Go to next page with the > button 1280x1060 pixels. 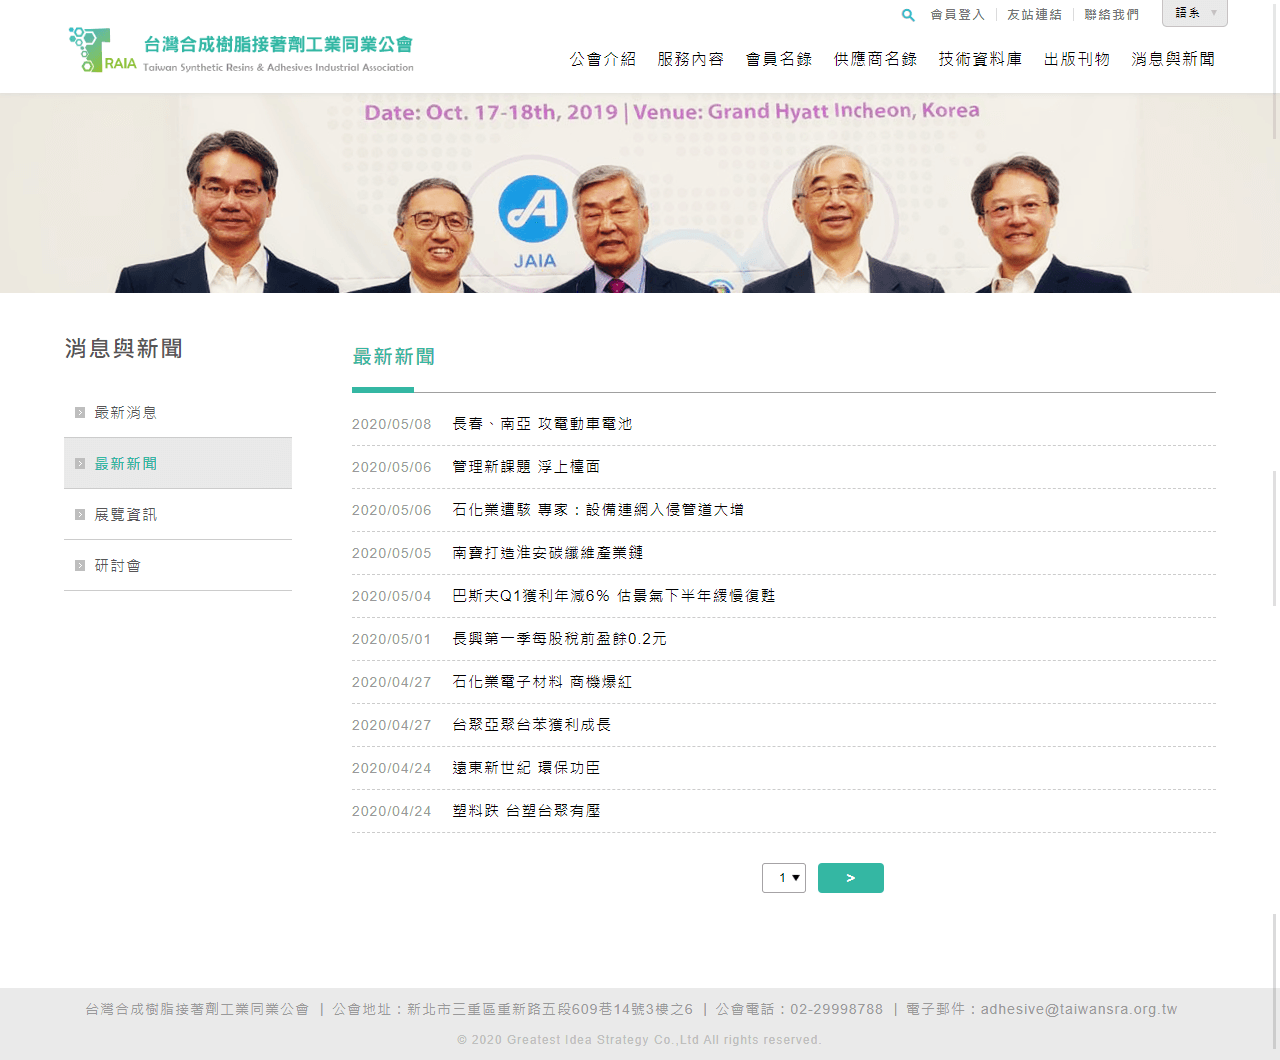coord(851,878)
